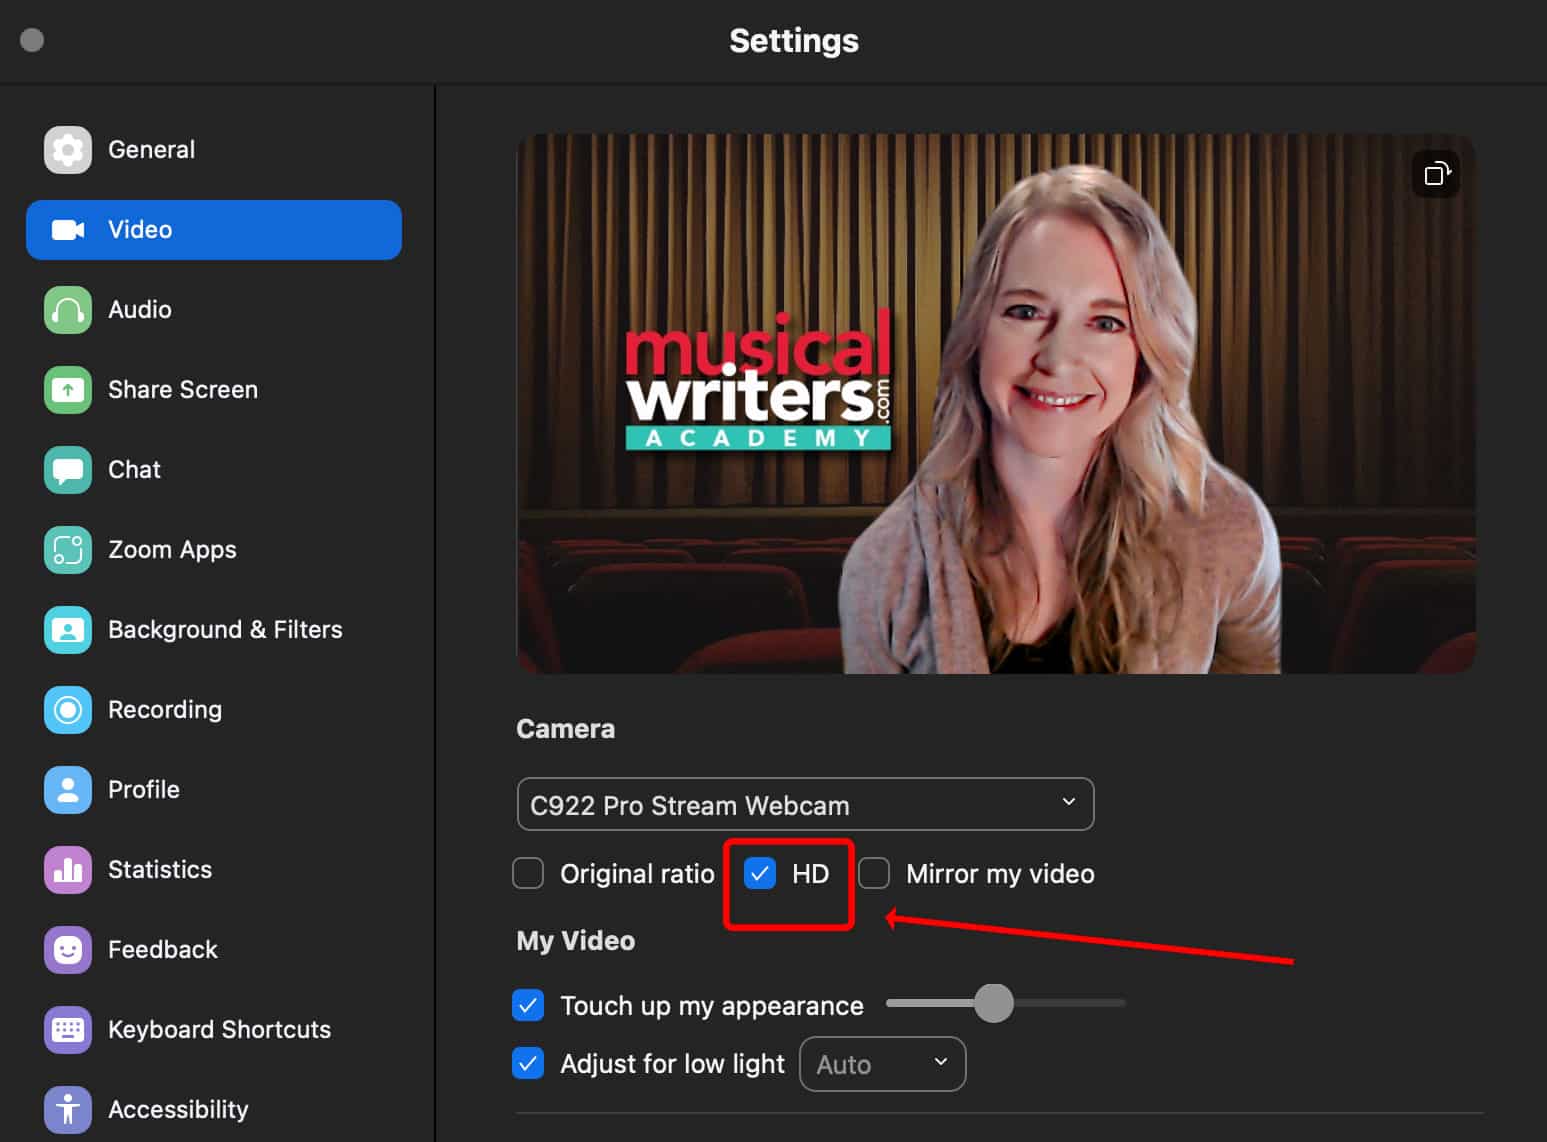This screenshot has height=1142, width=1547.
Task: Open the C922 Pro Stream Webcam dropdown
Action: [x=805, y=804]
